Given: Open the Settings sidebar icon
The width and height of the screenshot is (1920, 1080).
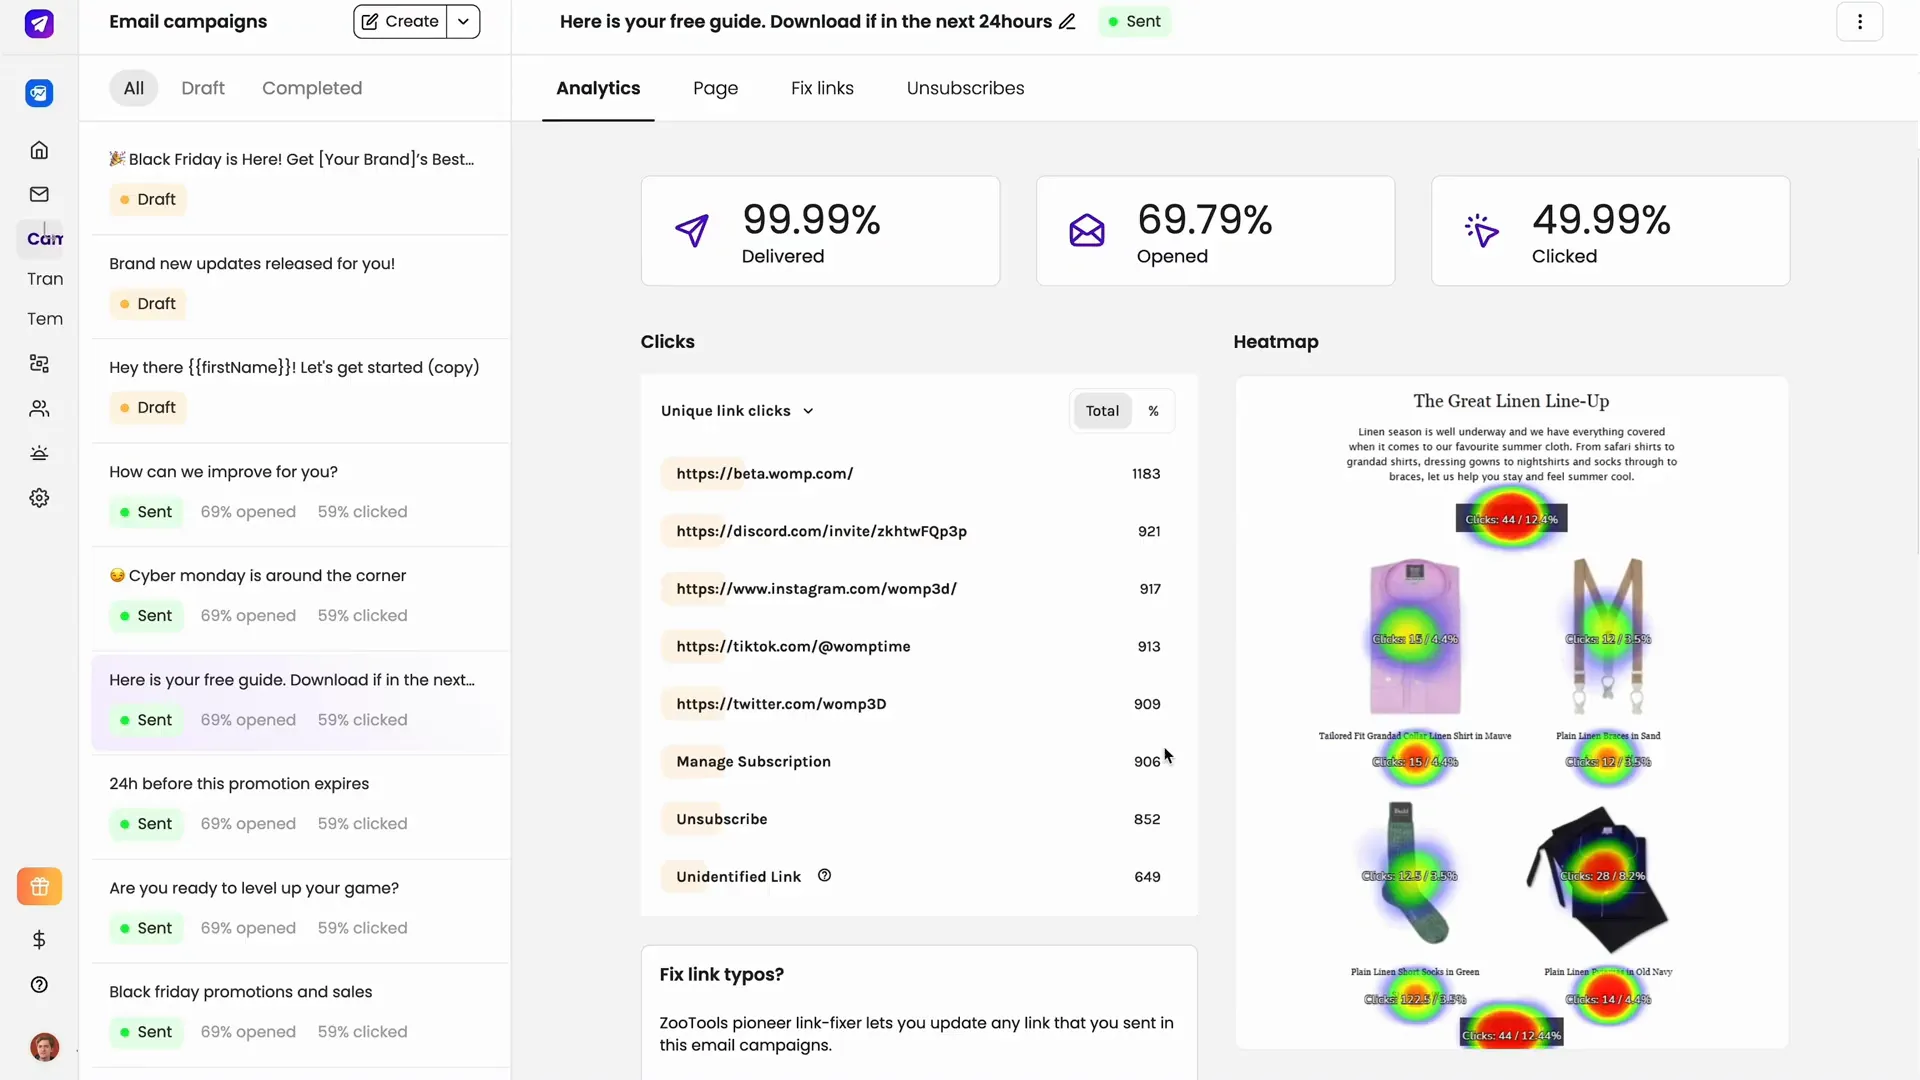Looking at the screenshot, I should (38, 497).
